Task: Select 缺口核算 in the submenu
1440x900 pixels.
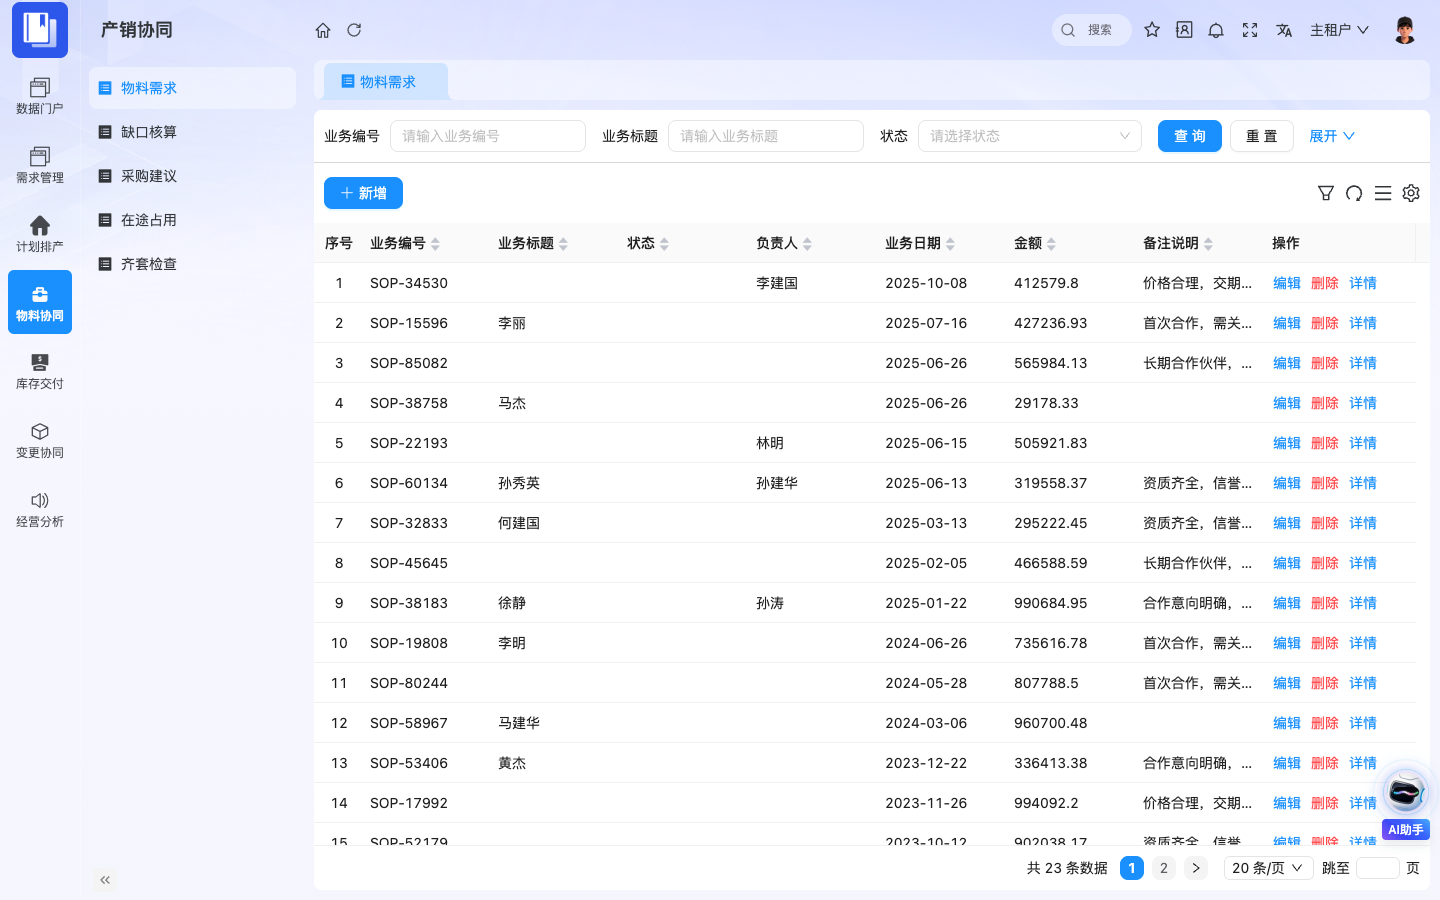Action: click(x=192, y=132)
